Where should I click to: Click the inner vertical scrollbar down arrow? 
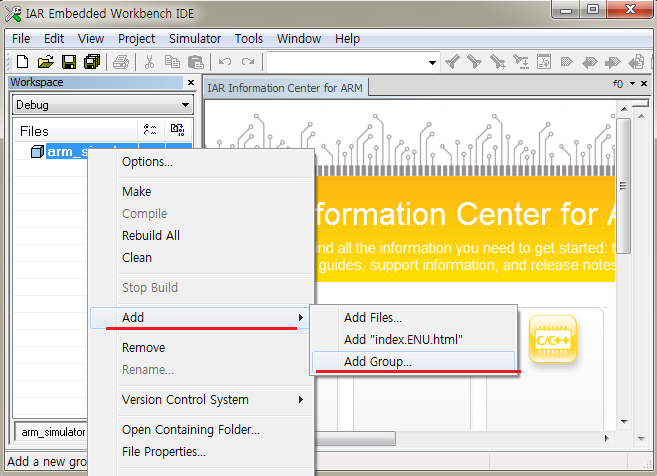pos(624,421)
